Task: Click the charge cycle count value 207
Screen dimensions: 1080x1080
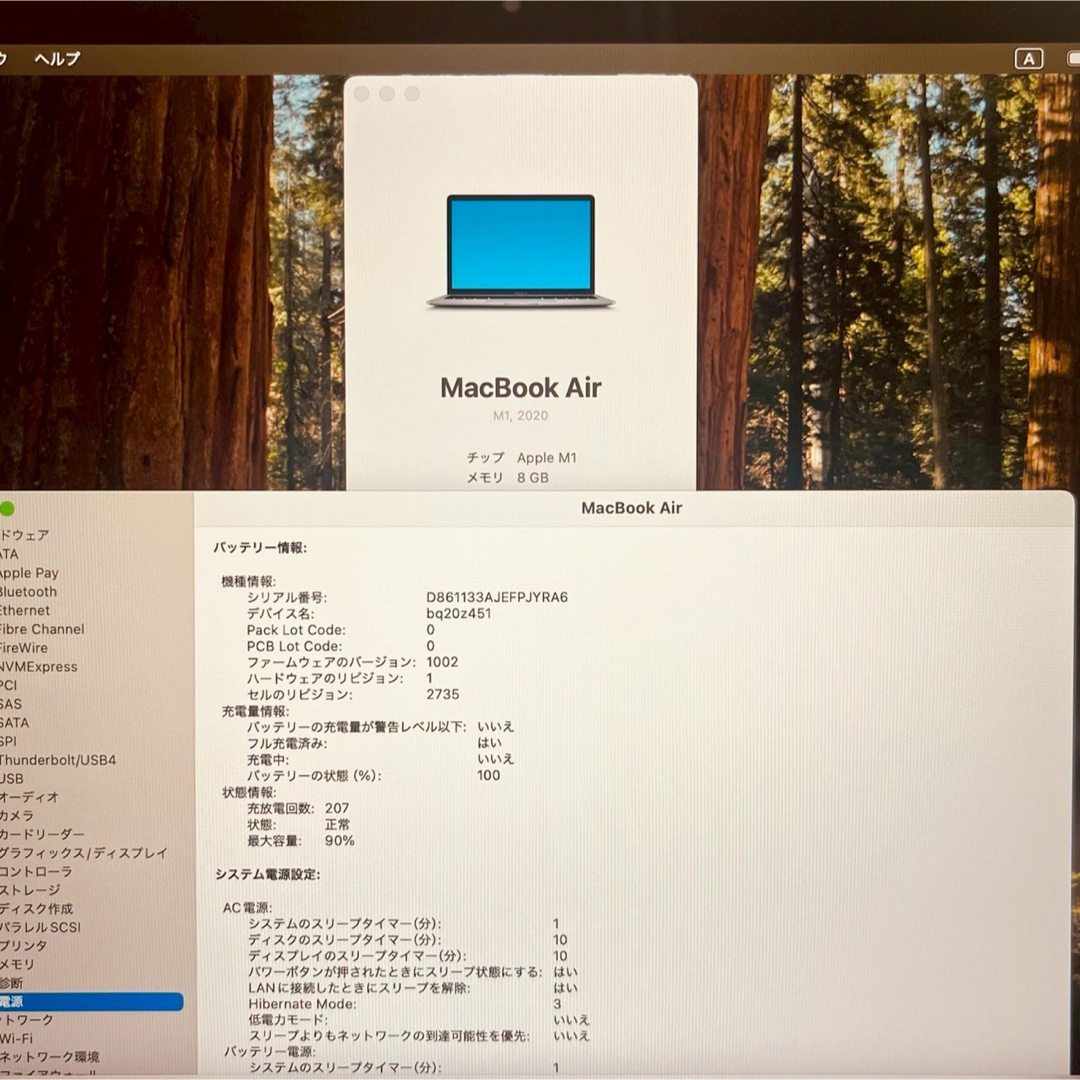Action: (x=337, y=808)
